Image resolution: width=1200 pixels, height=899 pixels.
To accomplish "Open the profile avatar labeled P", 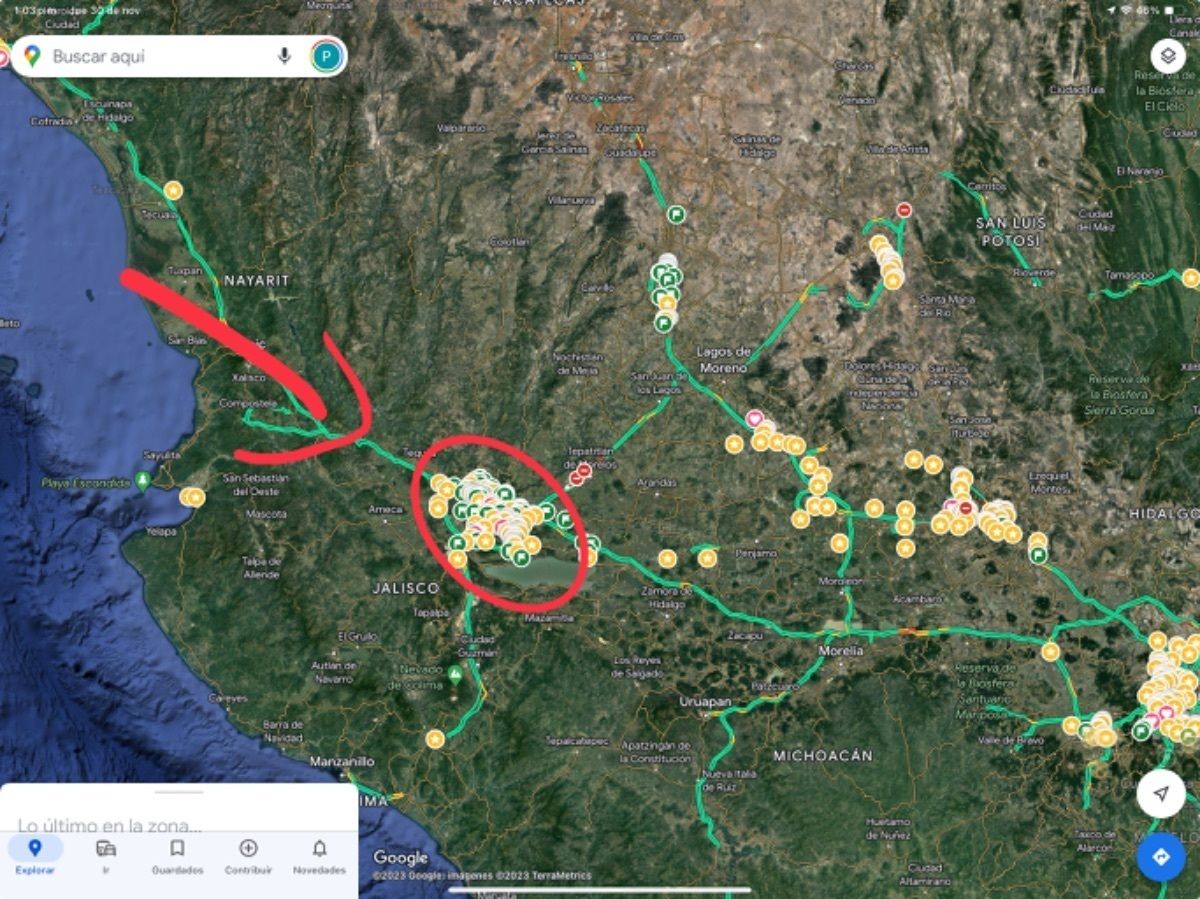I will point(326,56).
